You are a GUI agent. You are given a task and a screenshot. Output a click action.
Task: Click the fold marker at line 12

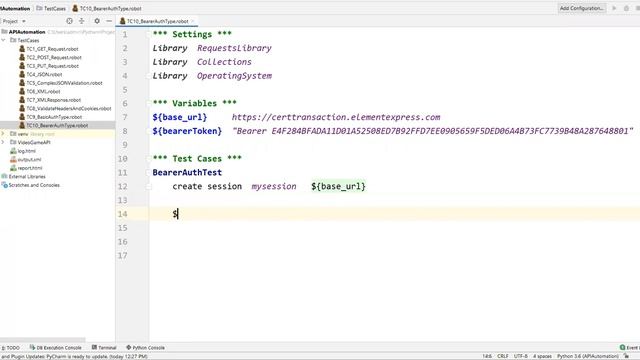pyautogui.click(x=149, y=187)
